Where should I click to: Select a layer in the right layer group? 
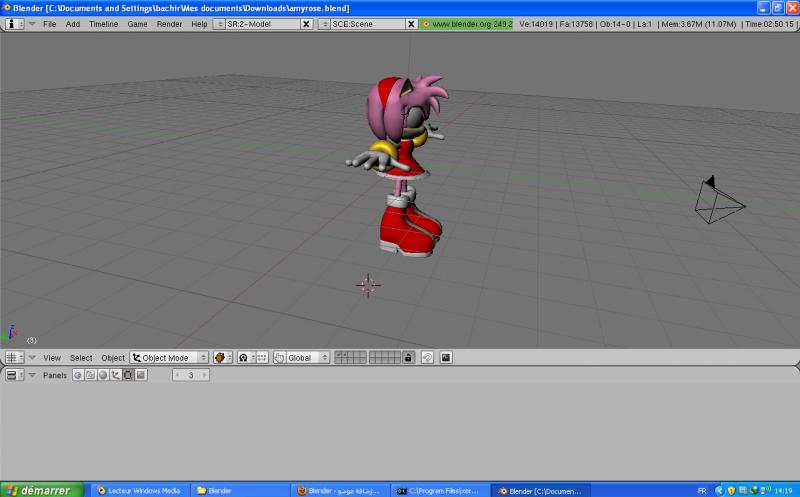coord(385,358)
